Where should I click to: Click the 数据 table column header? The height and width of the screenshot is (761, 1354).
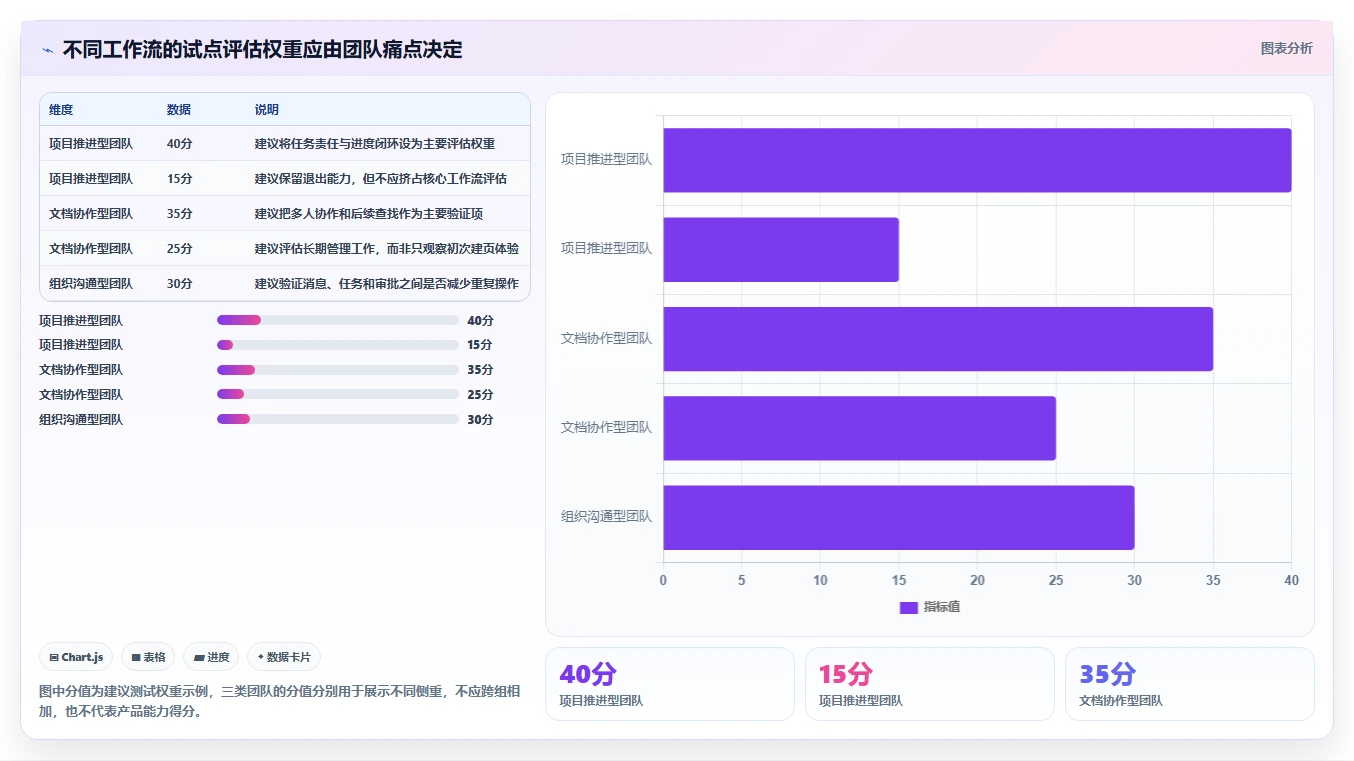point(179,110)
